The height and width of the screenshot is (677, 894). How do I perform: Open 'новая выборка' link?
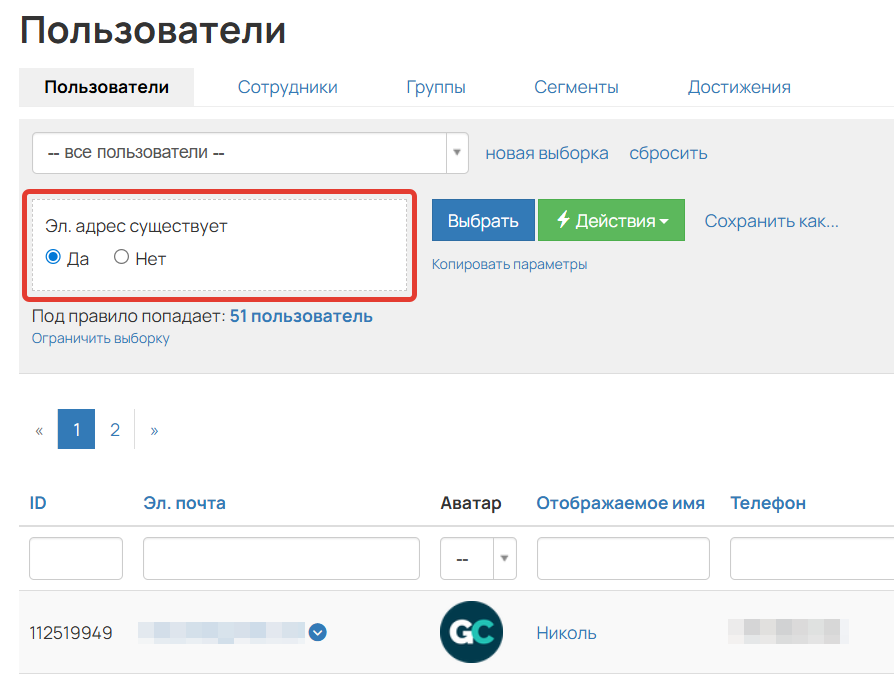click(x=546, y=153)
